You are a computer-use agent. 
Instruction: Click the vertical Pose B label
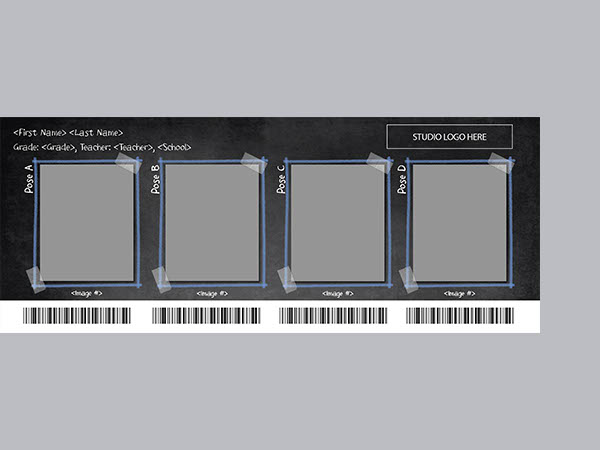tap(155, 179)
